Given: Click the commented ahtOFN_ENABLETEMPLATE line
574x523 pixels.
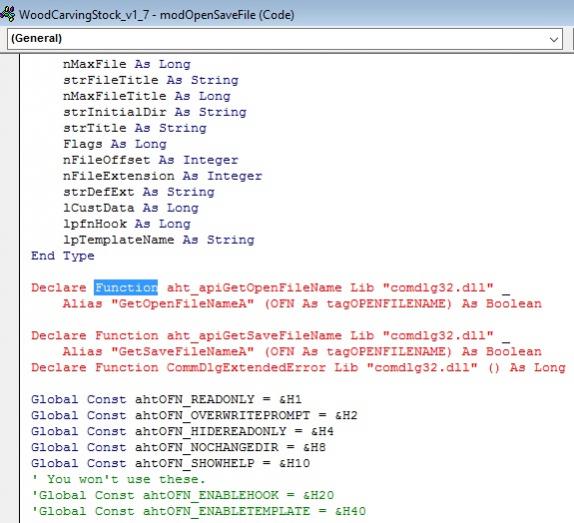Looking at the screenshot, I should [x=198, y=511].
